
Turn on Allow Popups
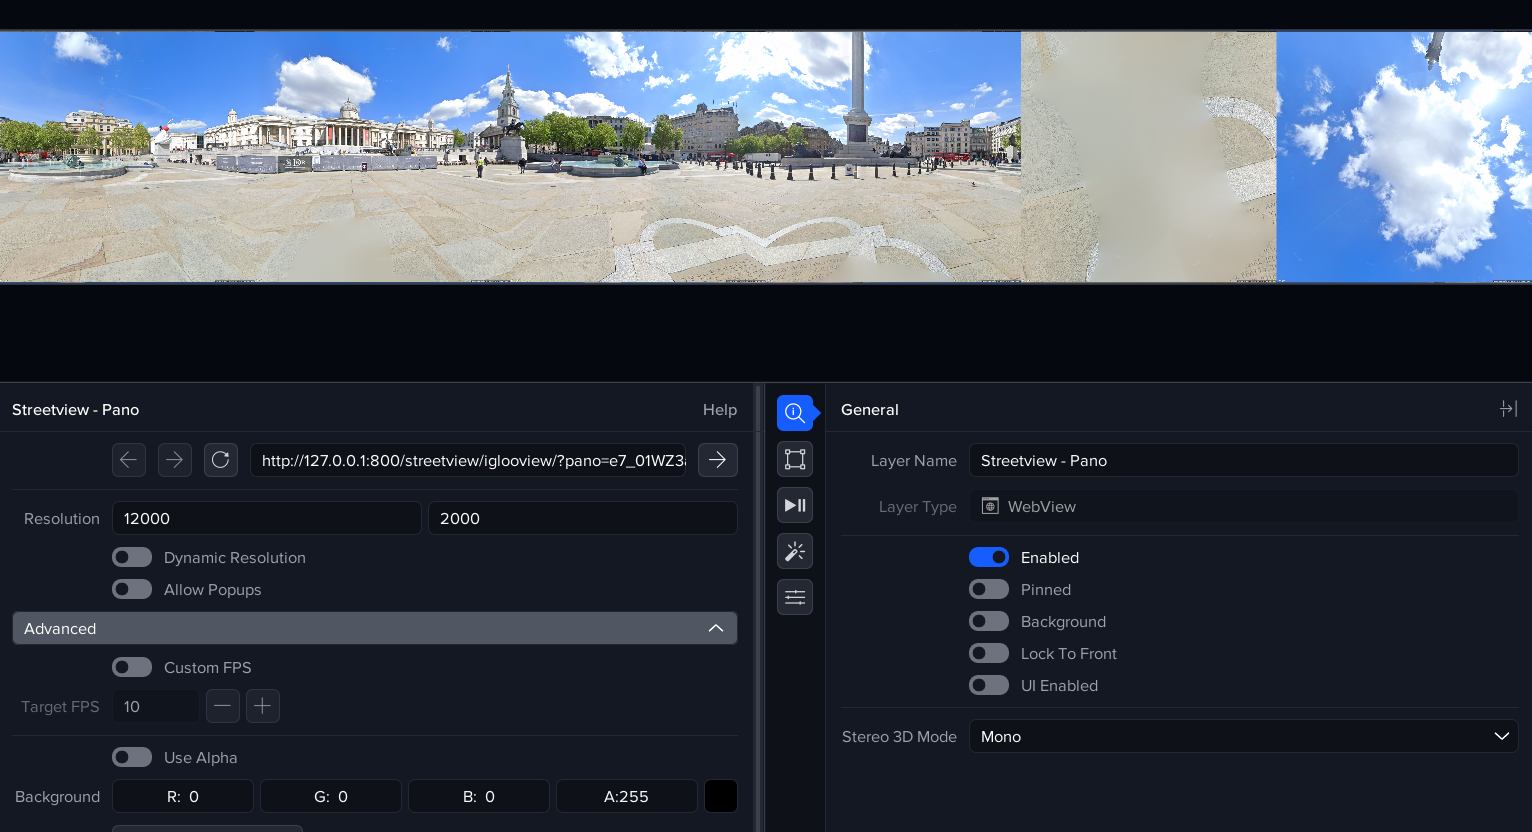[132, 589]
